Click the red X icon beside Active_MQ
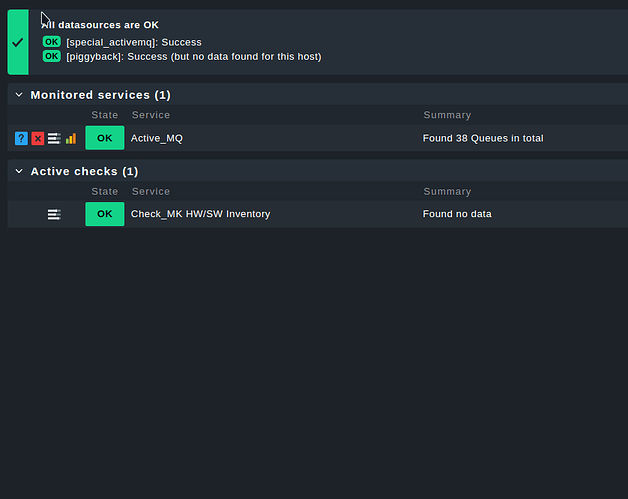628x499 pixels. (x=37, y=138)
